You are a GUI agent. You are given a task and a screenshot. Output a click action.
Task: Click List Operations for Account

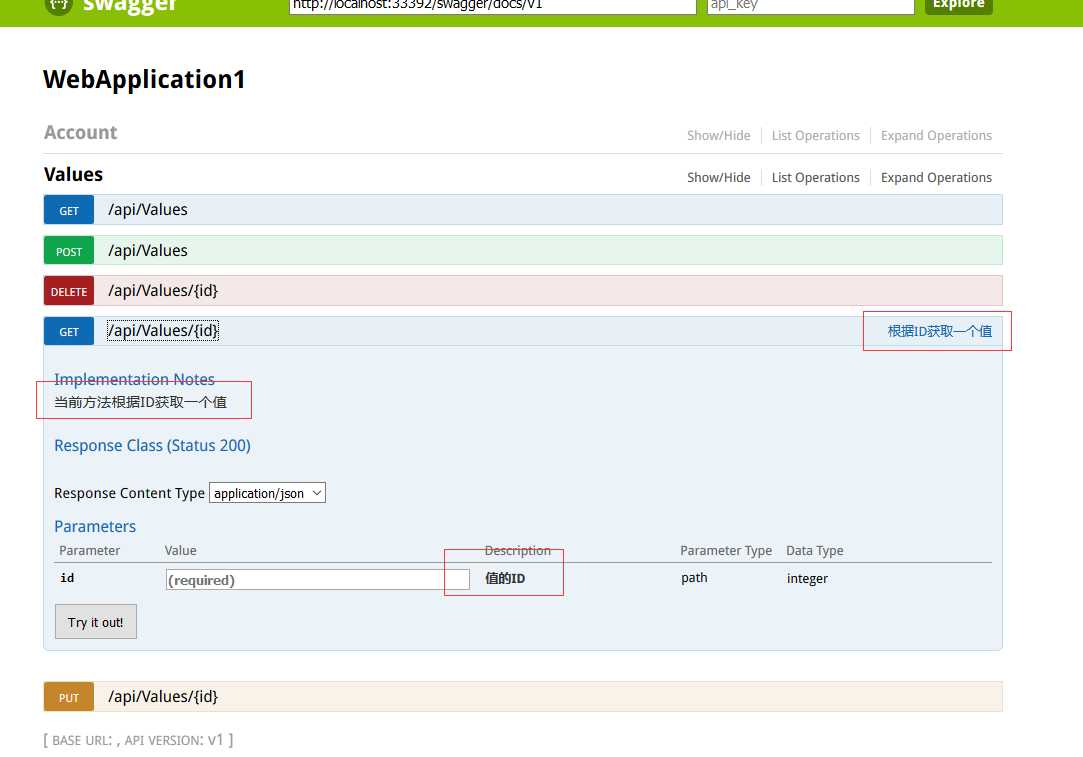(x=815, y=135)
